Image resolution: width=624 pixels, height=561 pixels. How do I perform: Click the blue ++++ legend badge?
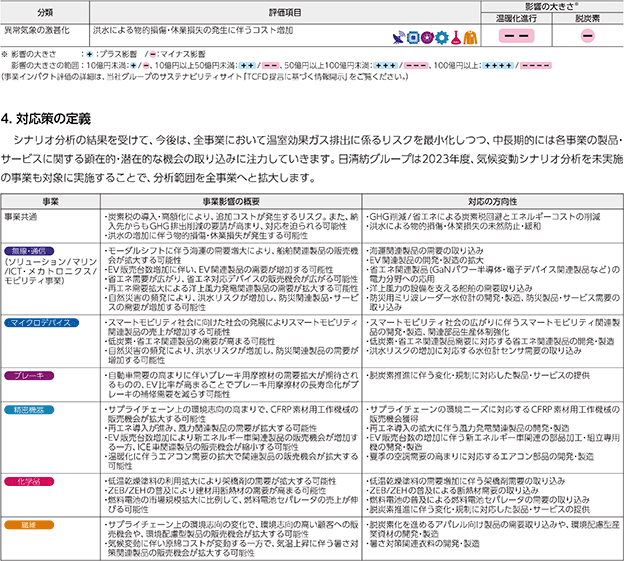pos(497,66)
